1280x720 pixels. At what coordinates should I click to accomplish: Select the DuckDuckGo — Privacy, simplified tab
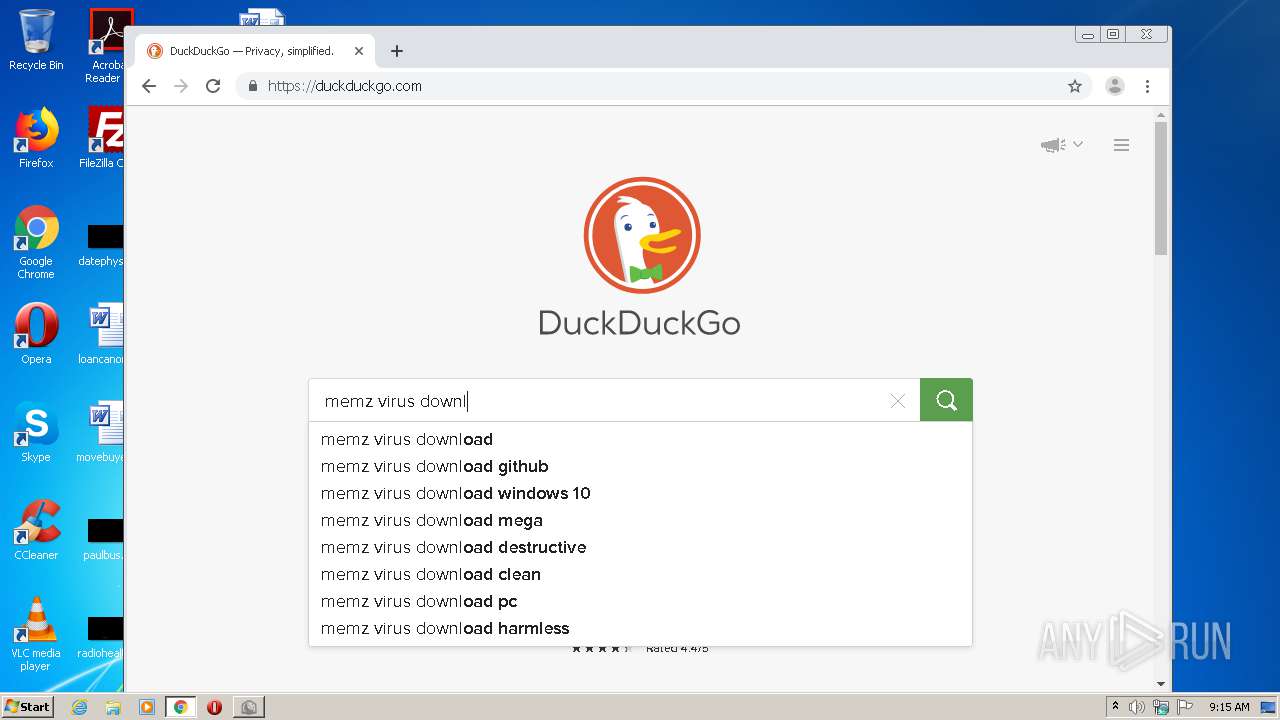(x=255, y=51)
